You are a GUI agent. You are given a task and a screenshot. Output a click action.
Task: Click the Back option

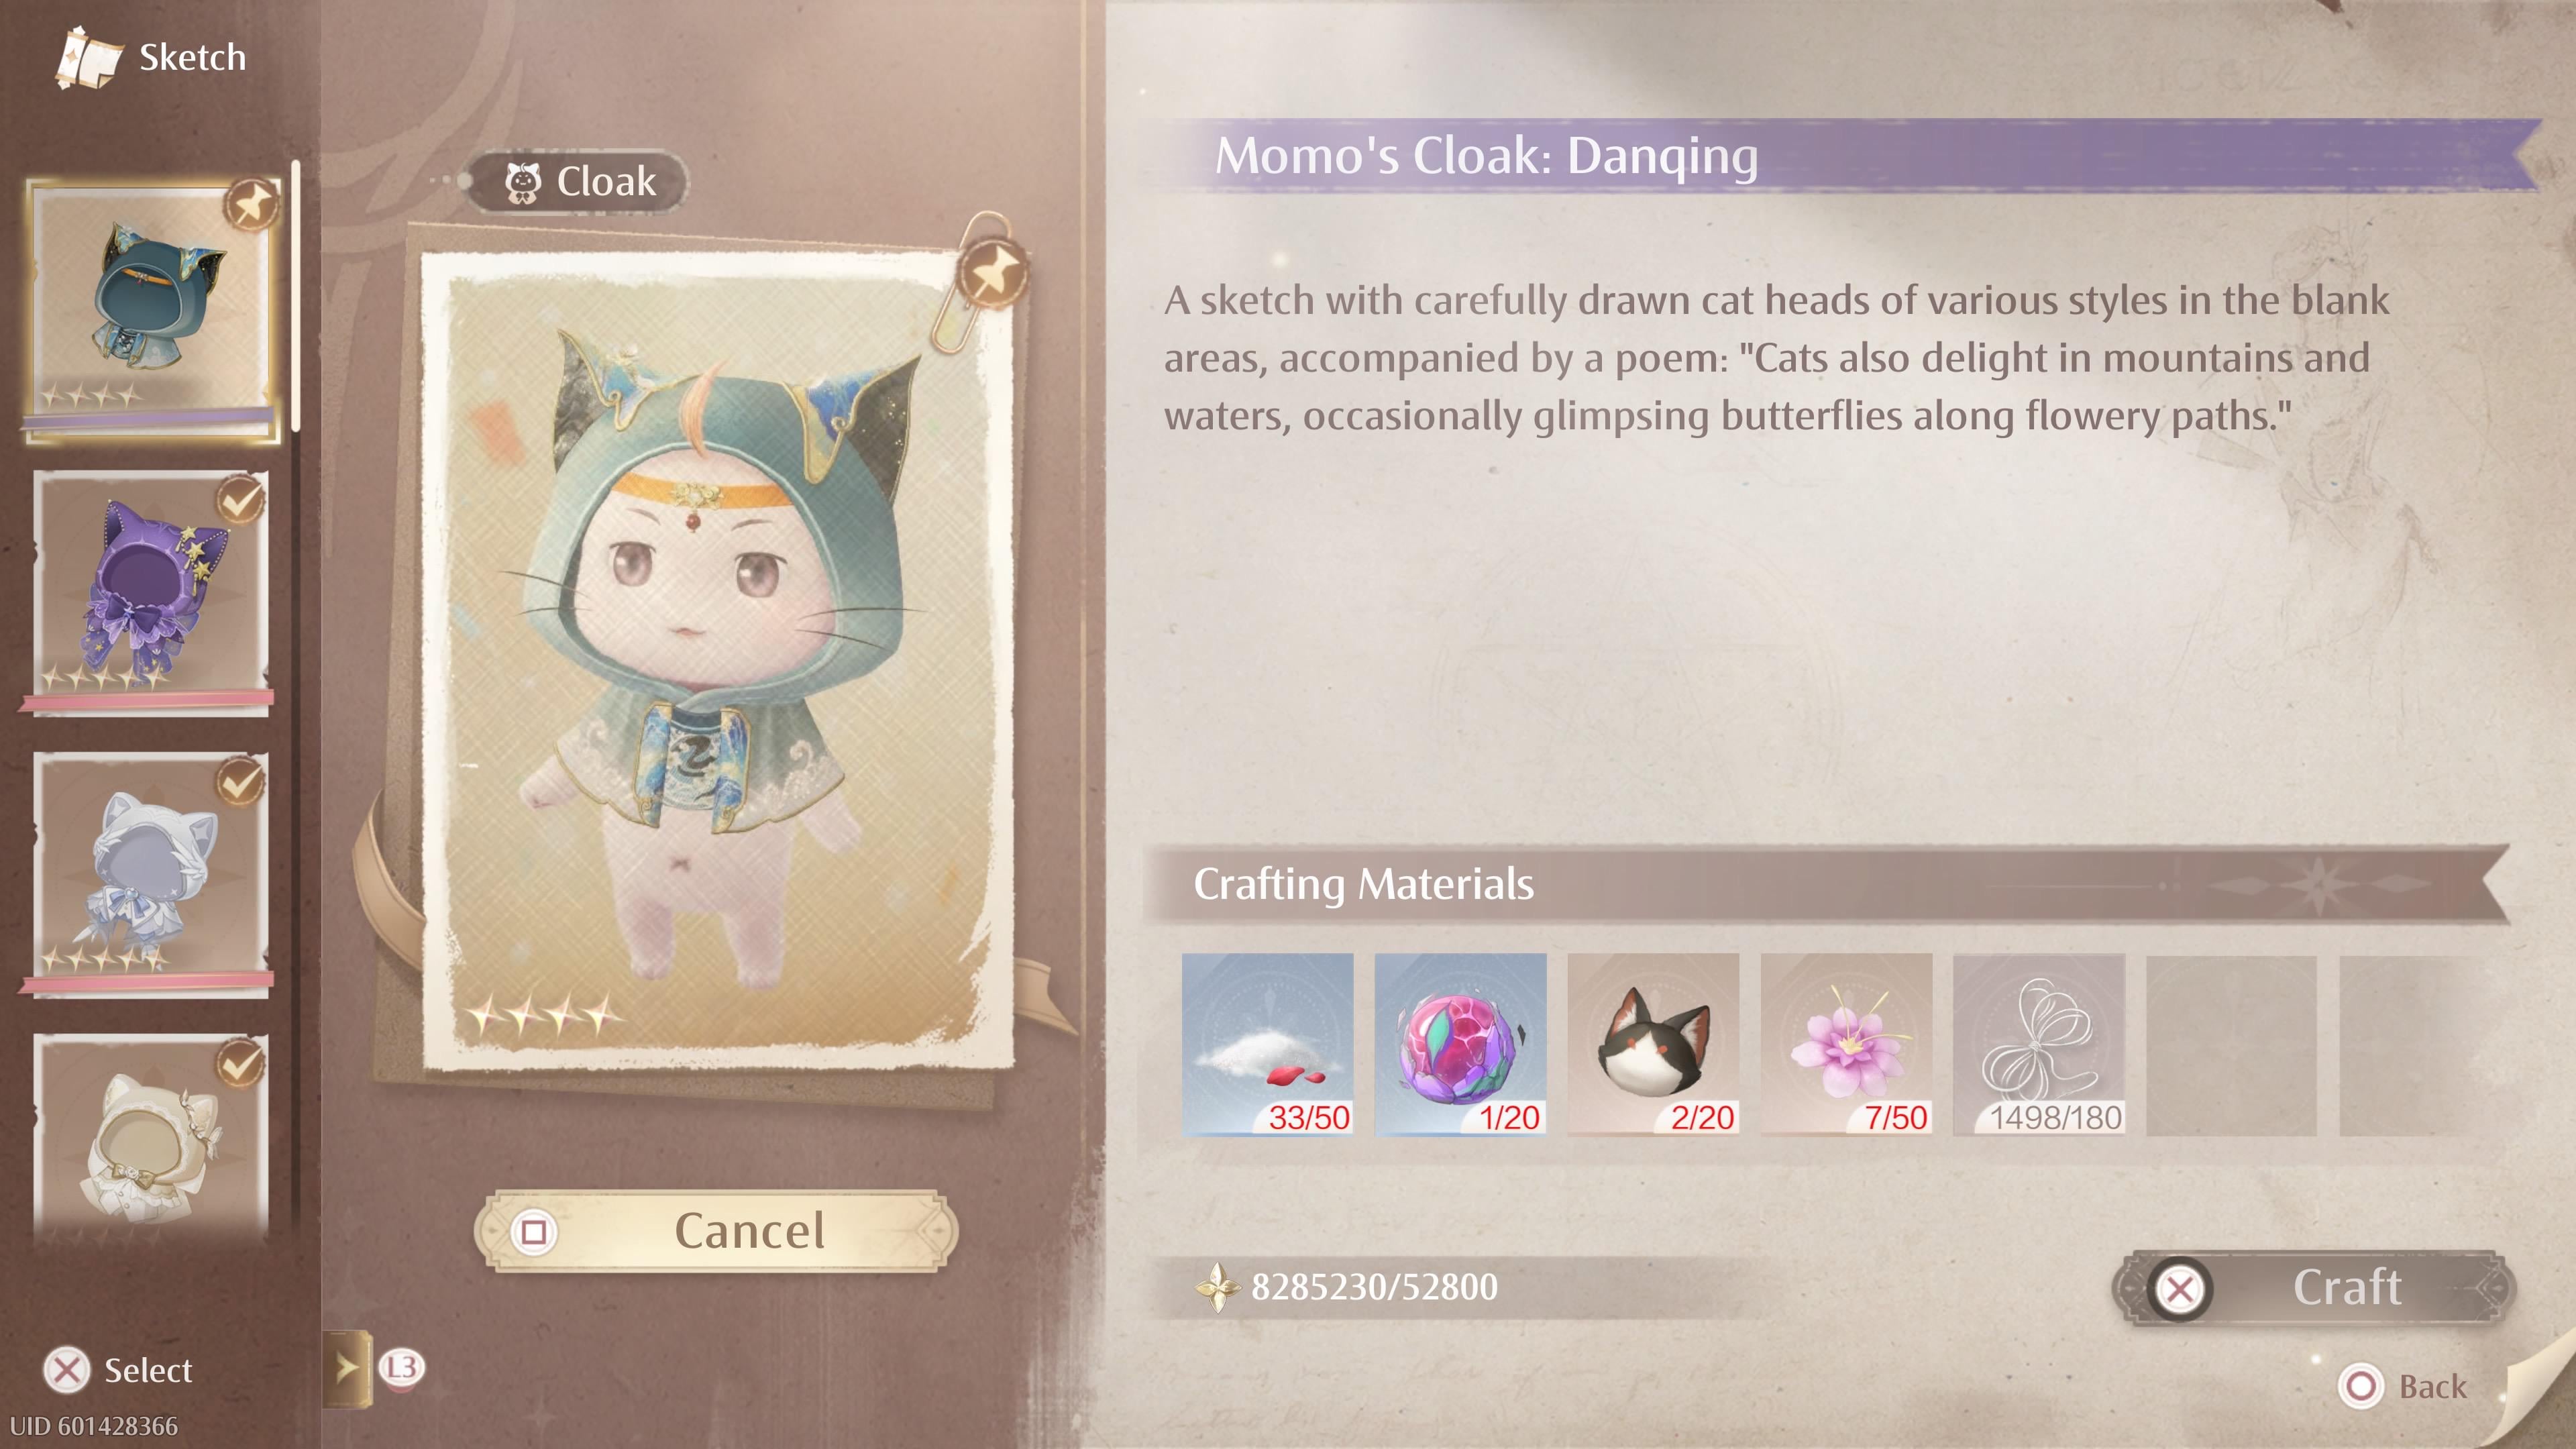coord(2403,1386)
